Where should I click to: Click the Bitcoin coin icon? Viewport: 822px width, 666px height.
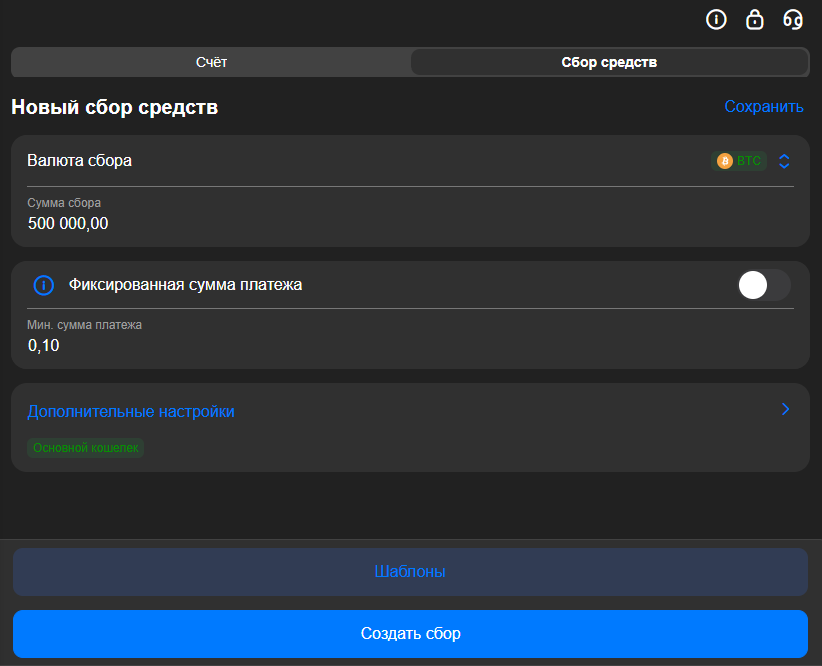(724, 161)
